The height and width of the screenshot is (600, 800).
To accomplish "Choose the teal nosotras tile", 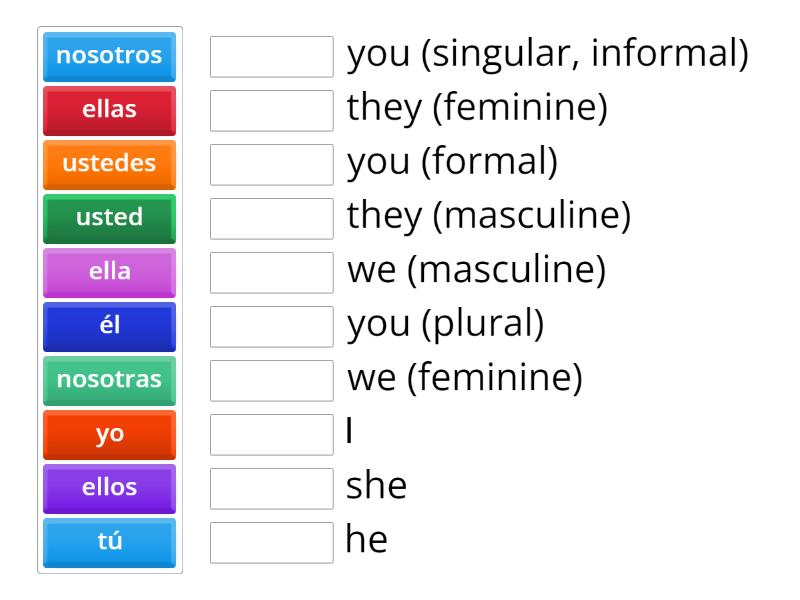I will click(x=109, y=381).
